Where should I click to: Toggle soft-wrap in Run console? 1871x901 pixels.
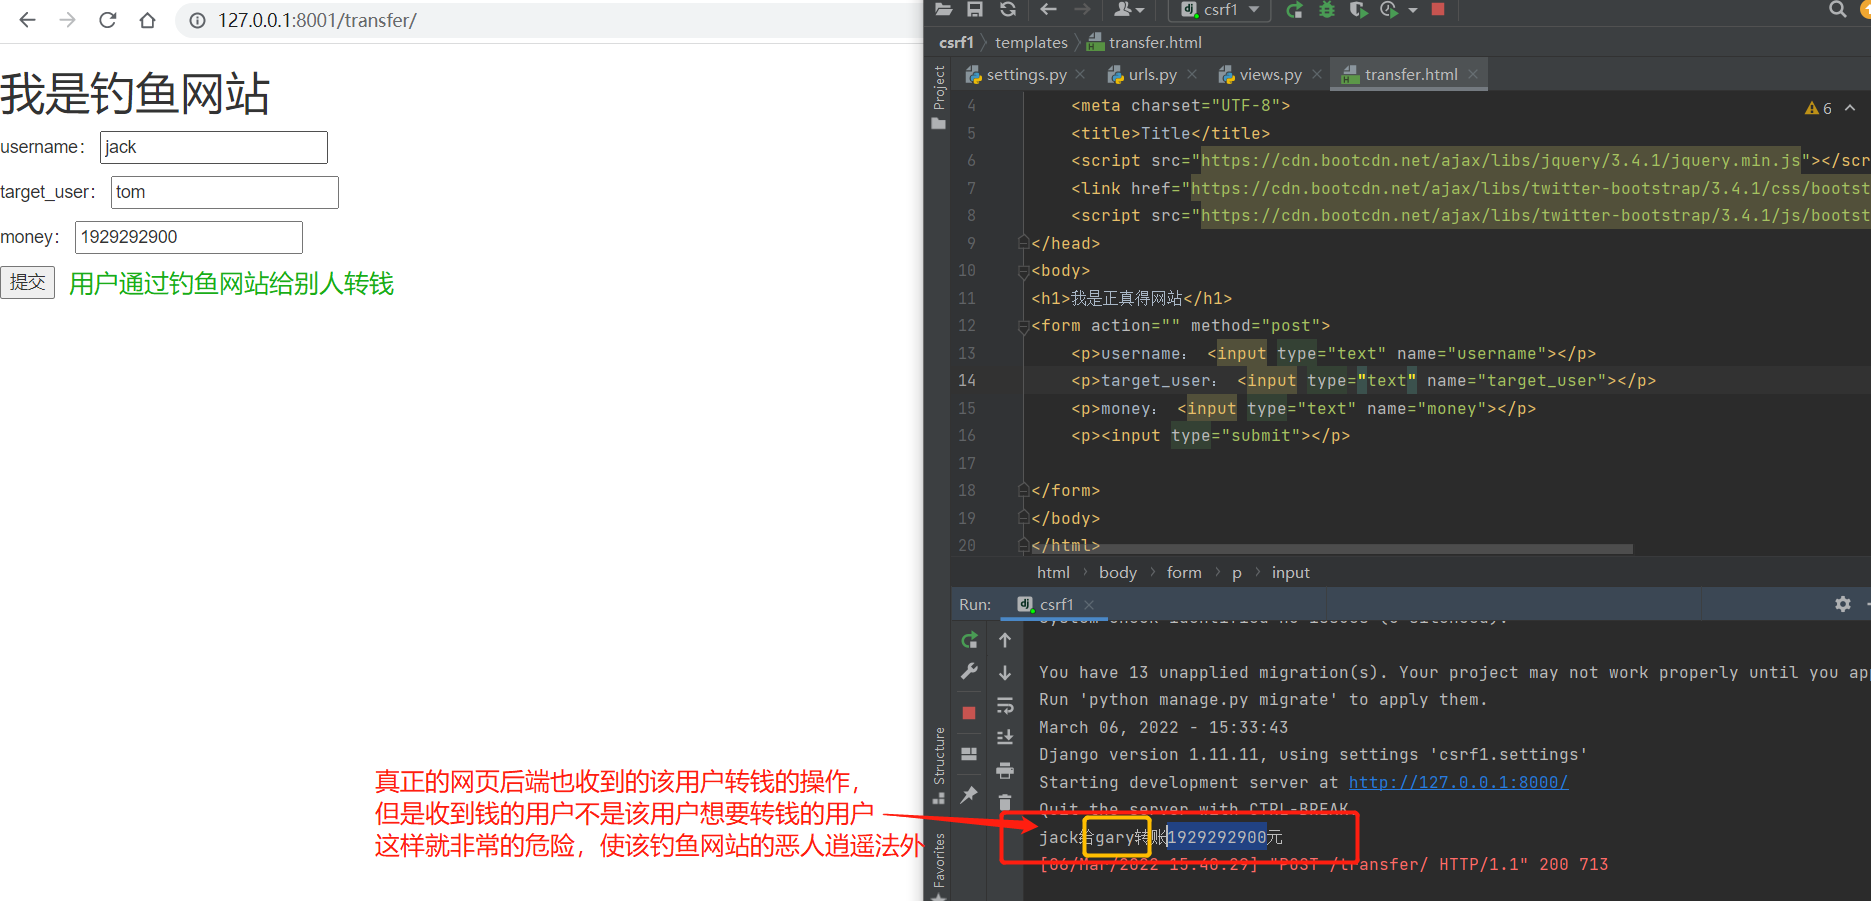click(x=1005, y=706)
